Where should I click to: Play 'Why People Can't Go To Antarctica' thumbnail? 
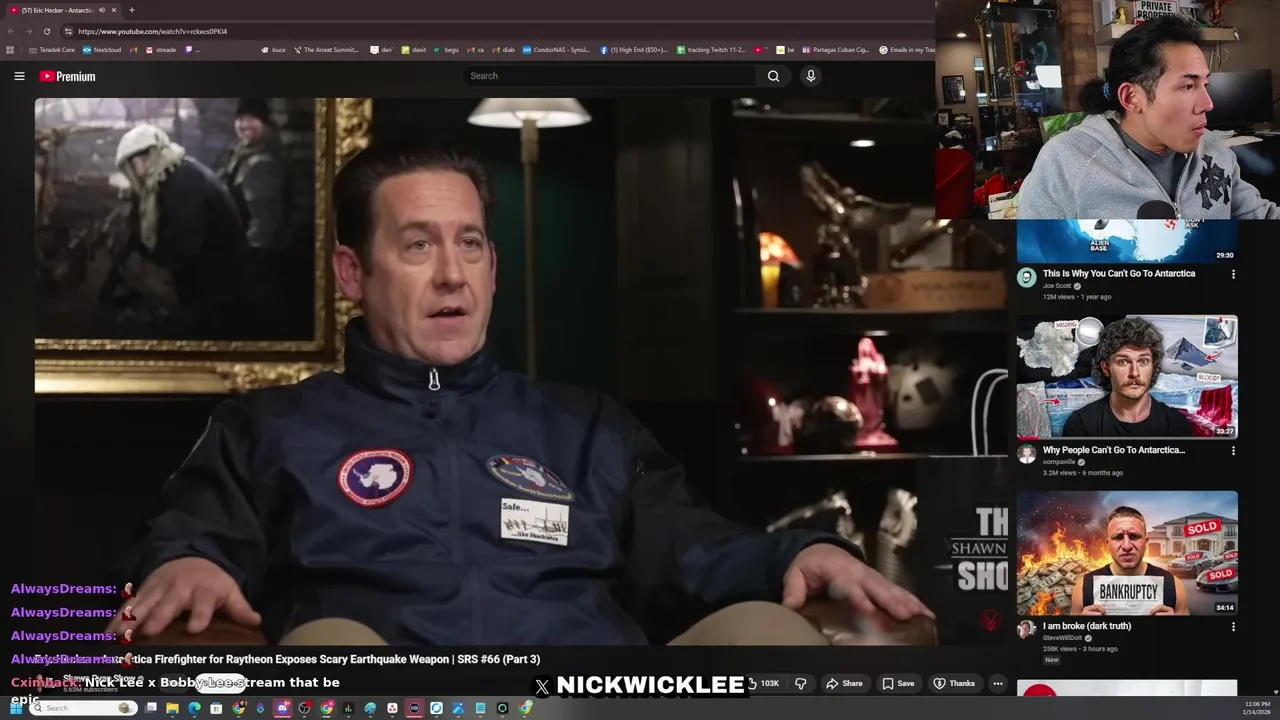[1127, 377]
